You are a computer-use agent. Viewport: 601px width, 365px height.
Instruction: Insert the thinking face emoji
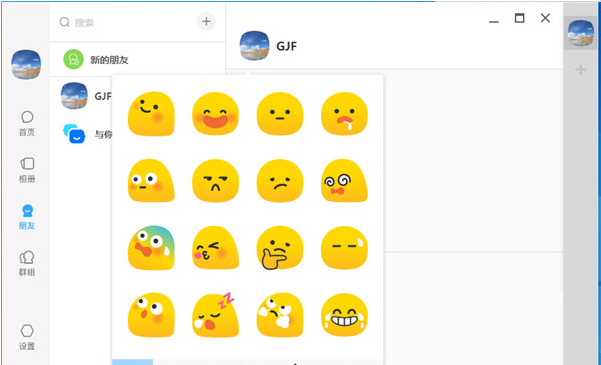279,248
